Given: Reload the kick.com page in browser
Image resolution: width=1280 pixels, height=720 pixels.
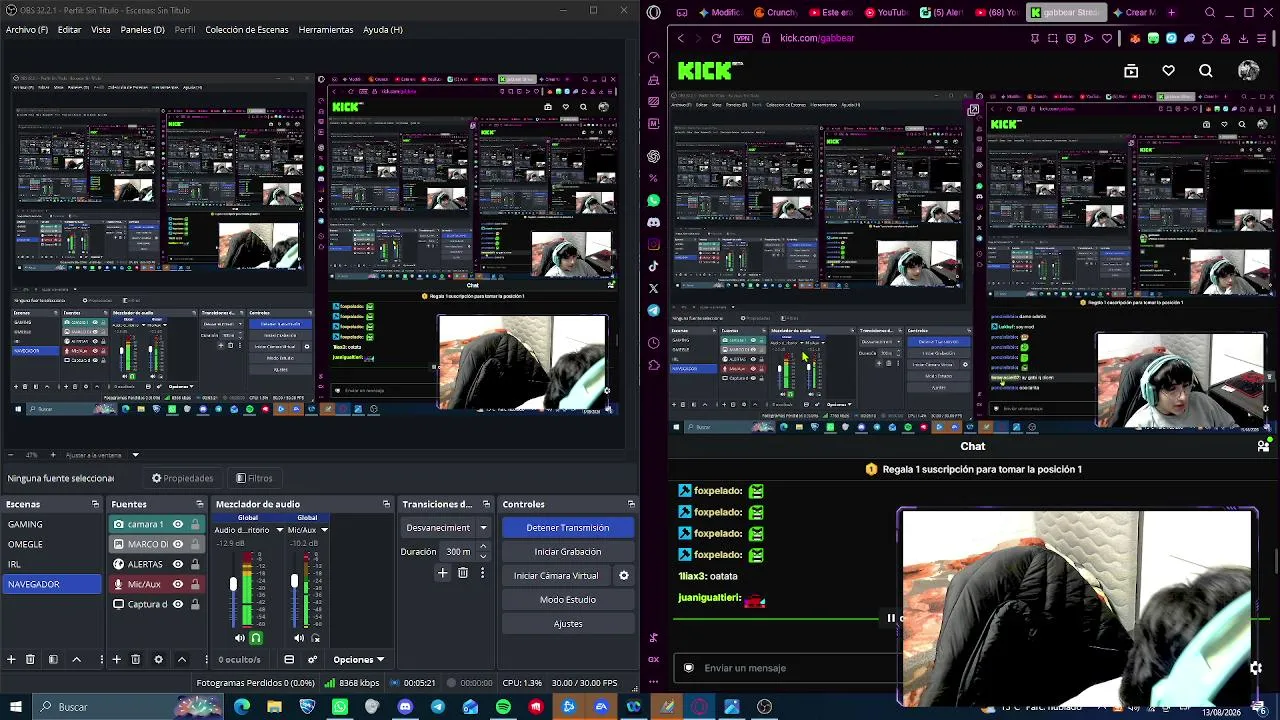Looking at the screenshot, I should pos(716,38).
